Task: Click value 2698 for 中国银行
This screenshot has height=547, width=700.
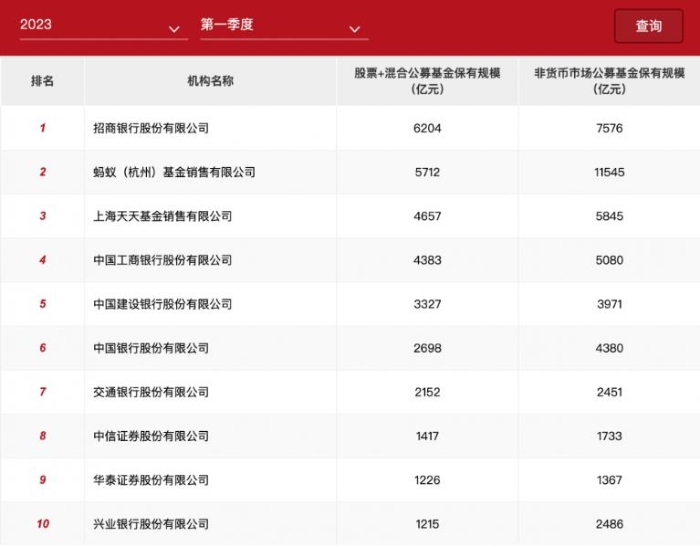Action: [x=427, y=348]
